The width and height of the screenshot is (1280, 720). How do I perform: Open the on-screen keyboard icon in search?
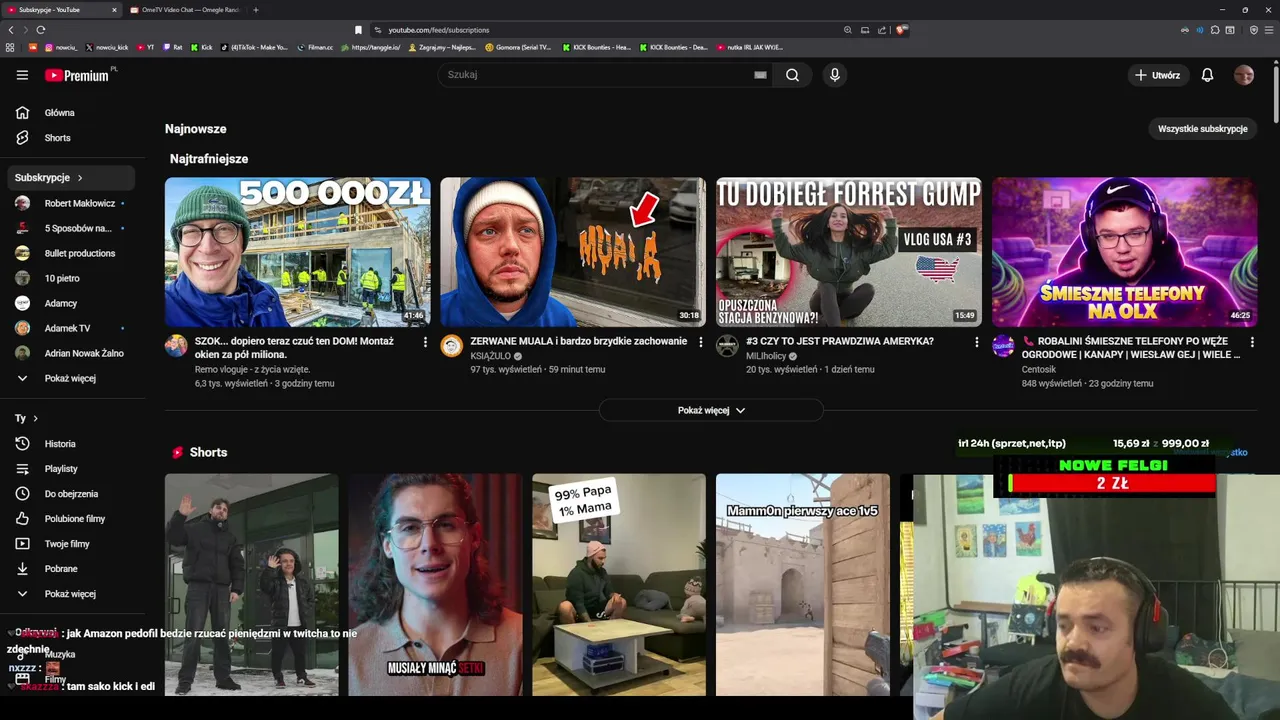pyautogui.click(x=760, y=75)
